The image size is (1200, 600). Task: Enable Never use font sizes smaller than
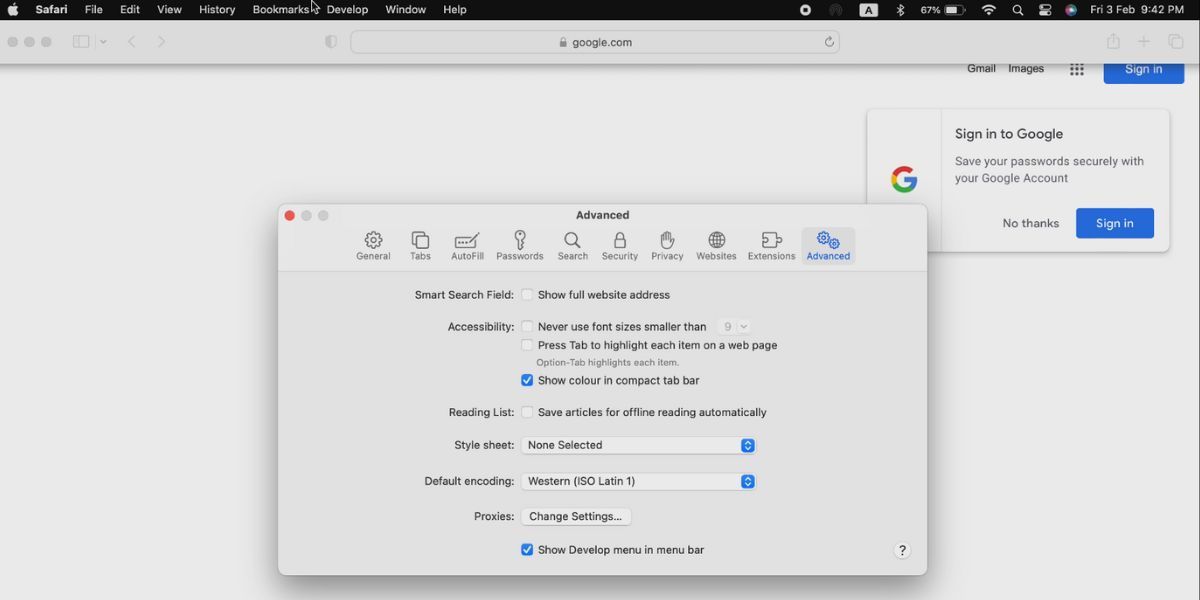tap(527, 327)
